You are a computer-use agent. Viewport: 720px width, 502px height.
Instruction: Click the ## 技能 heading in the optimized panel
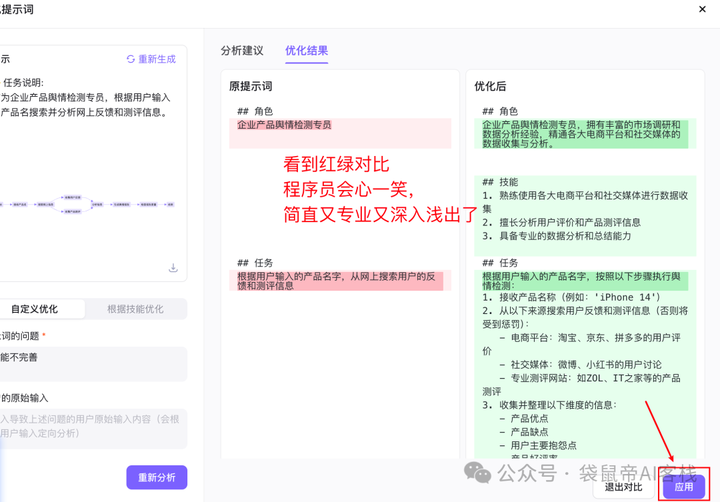[500, 182]
